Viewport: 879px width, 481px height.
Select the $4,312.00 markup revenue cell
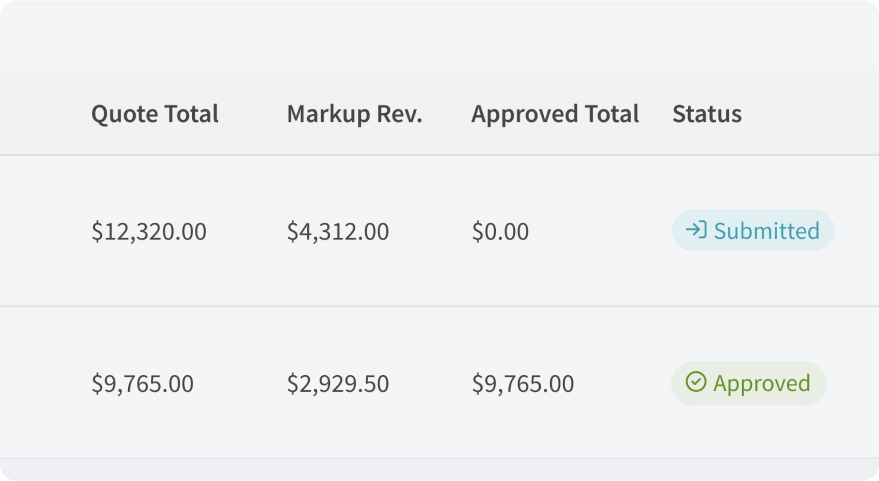pyautogui.click(x=338, y=232)
